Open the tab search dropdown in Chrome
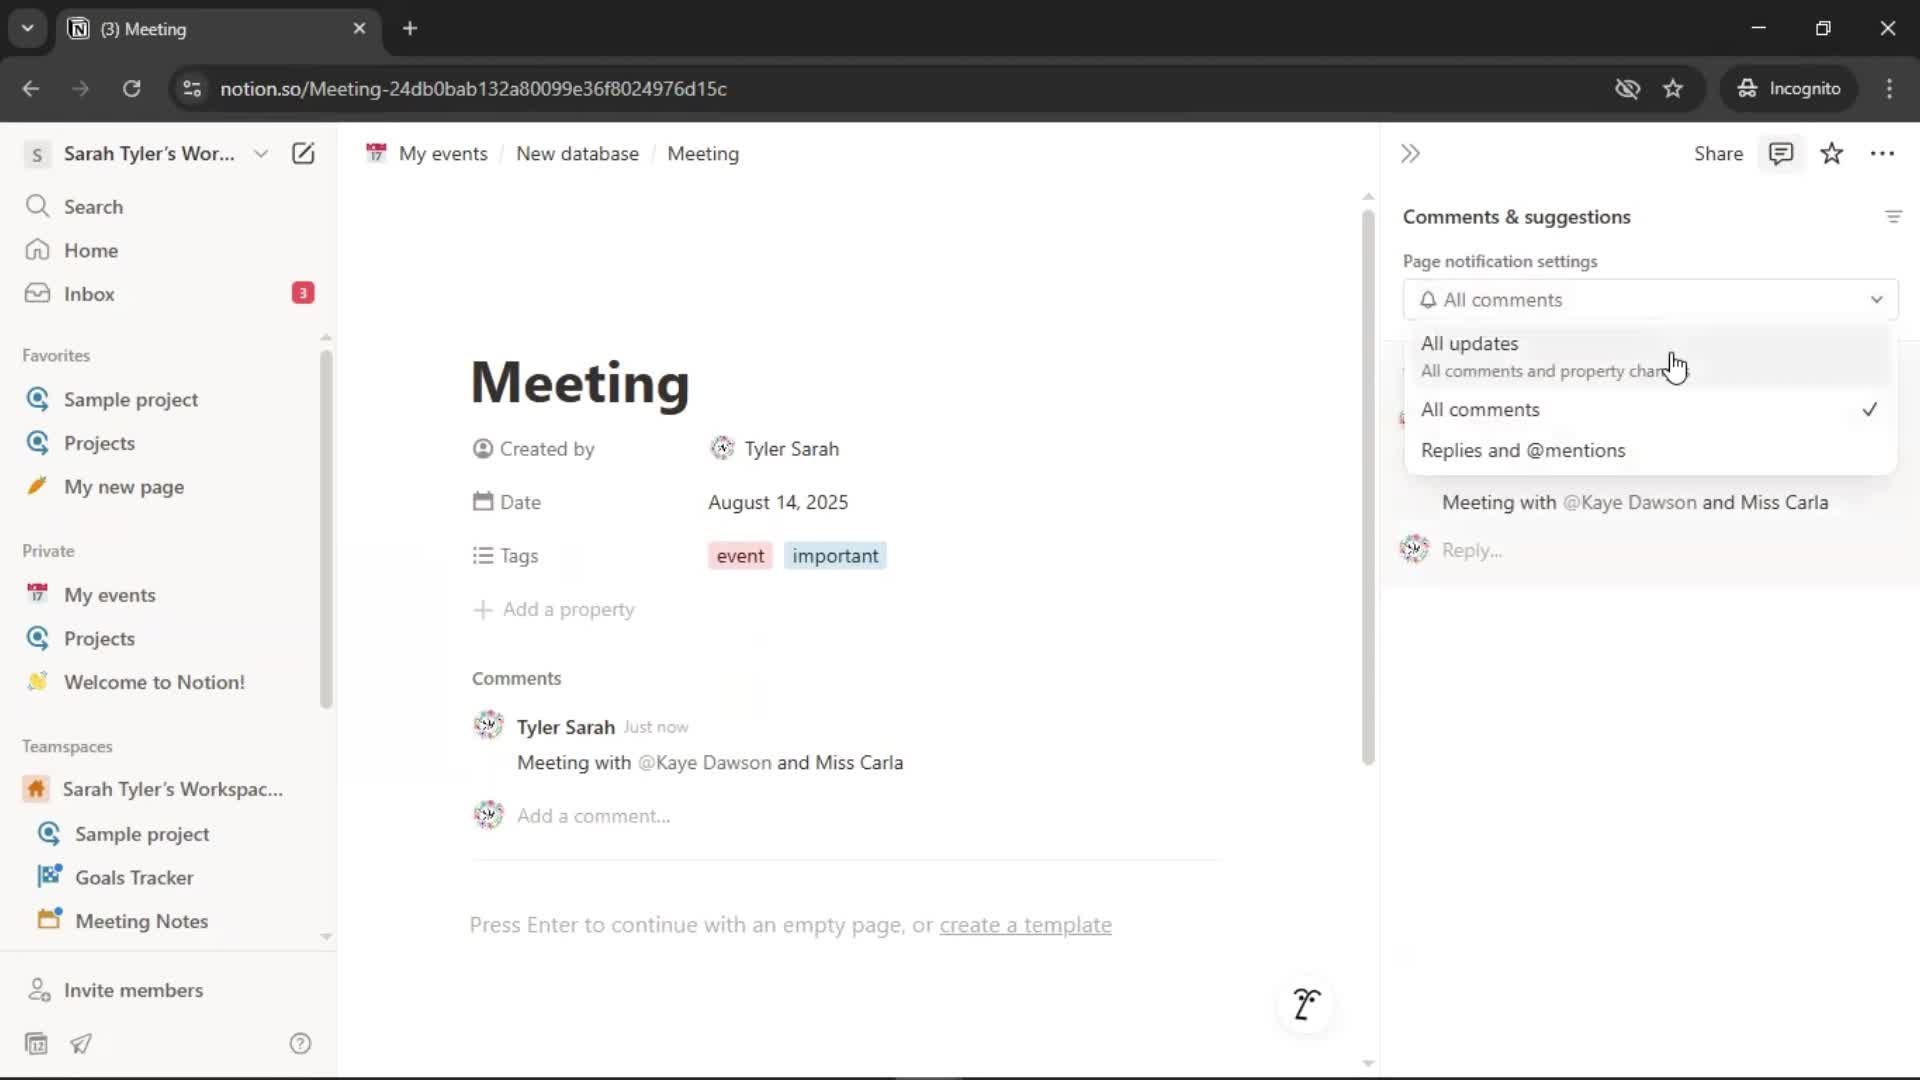 (27, 28)
